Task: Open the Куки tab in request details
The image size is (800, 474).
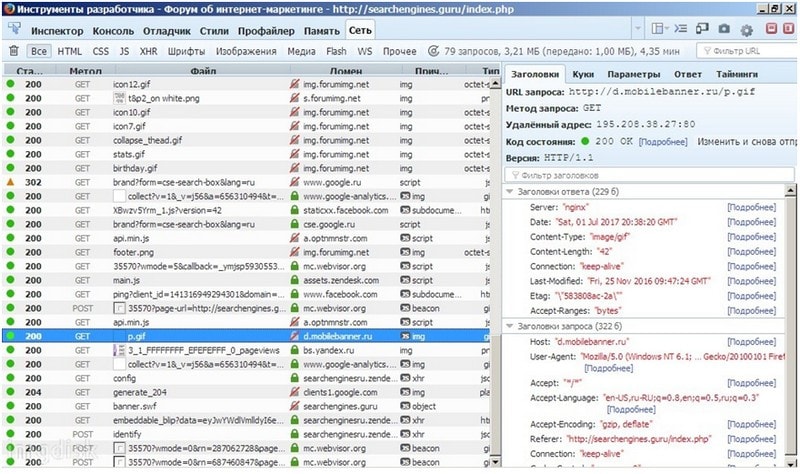Action: click(x=584, y=74)
